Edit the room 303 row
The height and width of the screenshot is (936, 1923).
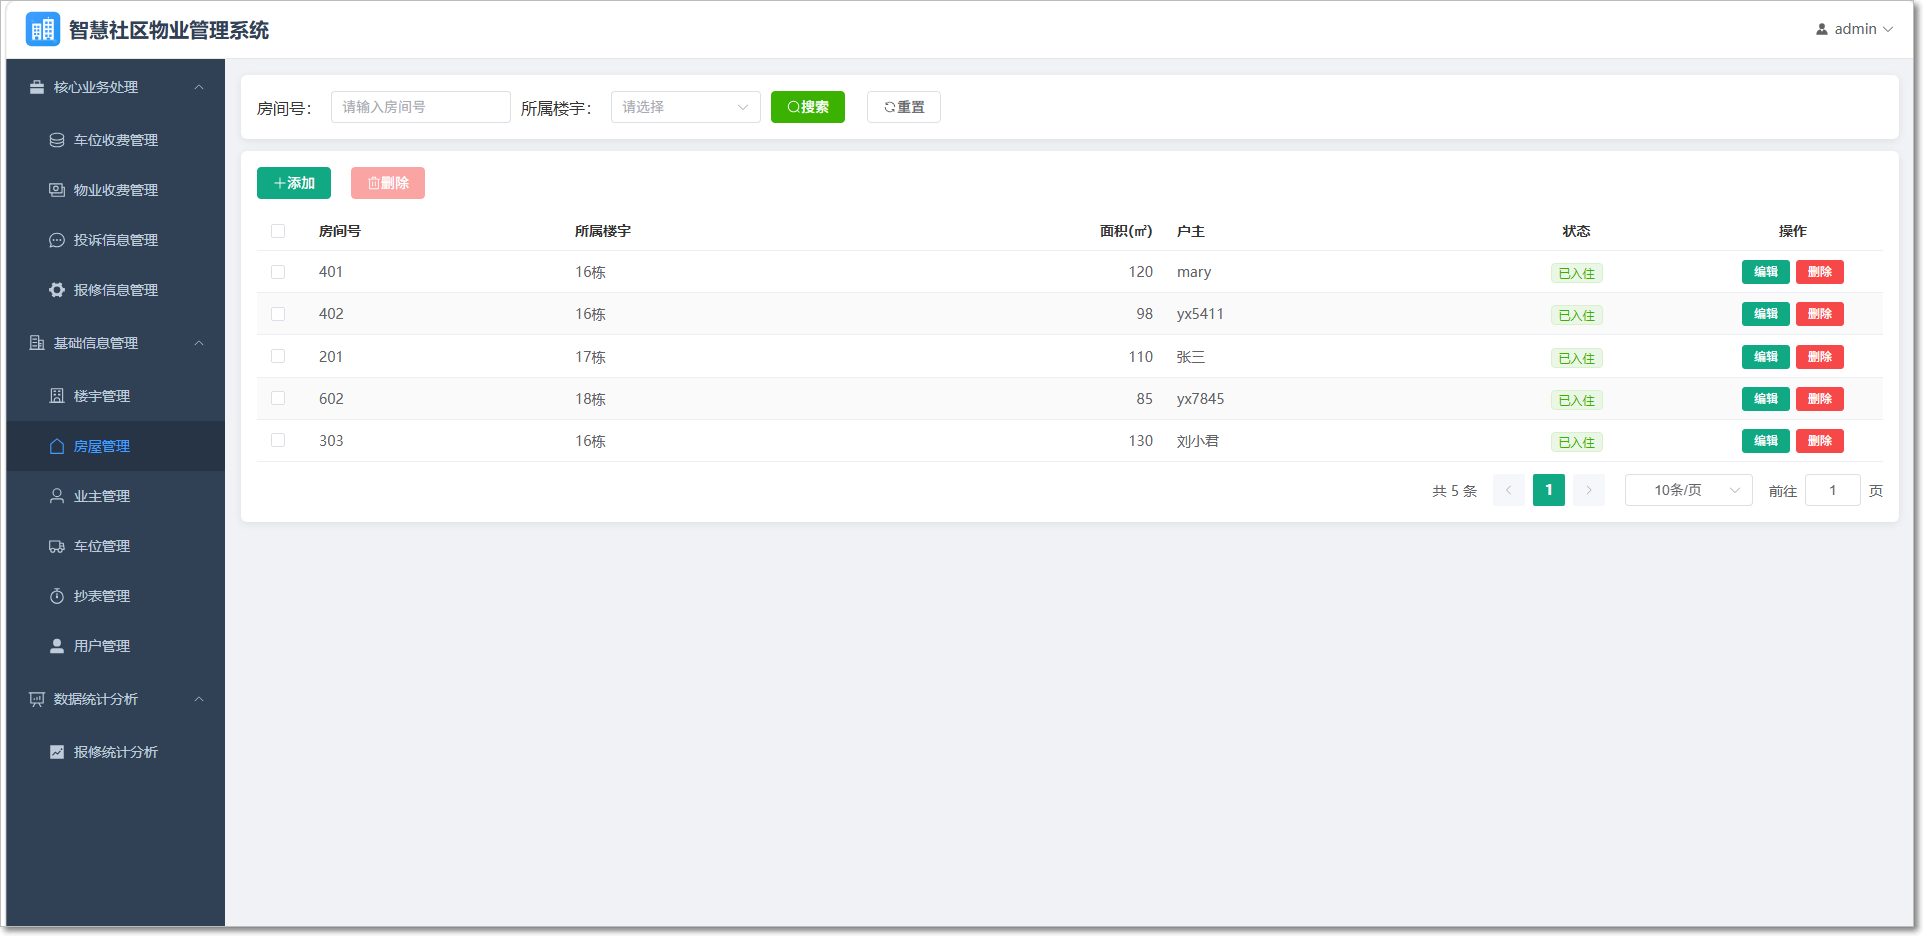pyautogui.click(x=1766, y=441)
